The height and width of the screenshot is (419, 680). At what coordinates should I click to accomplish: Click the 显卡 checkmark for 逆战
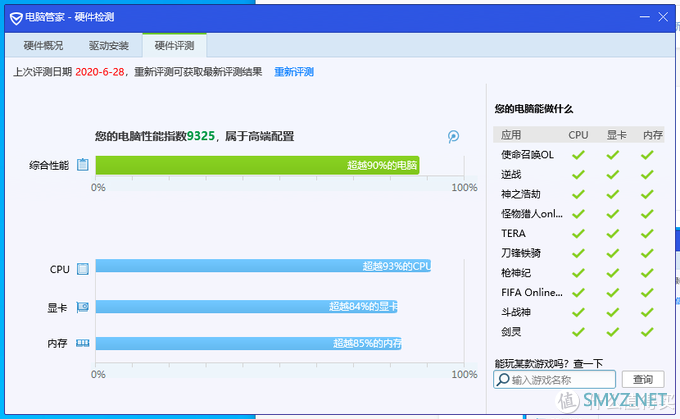[613, 174]
